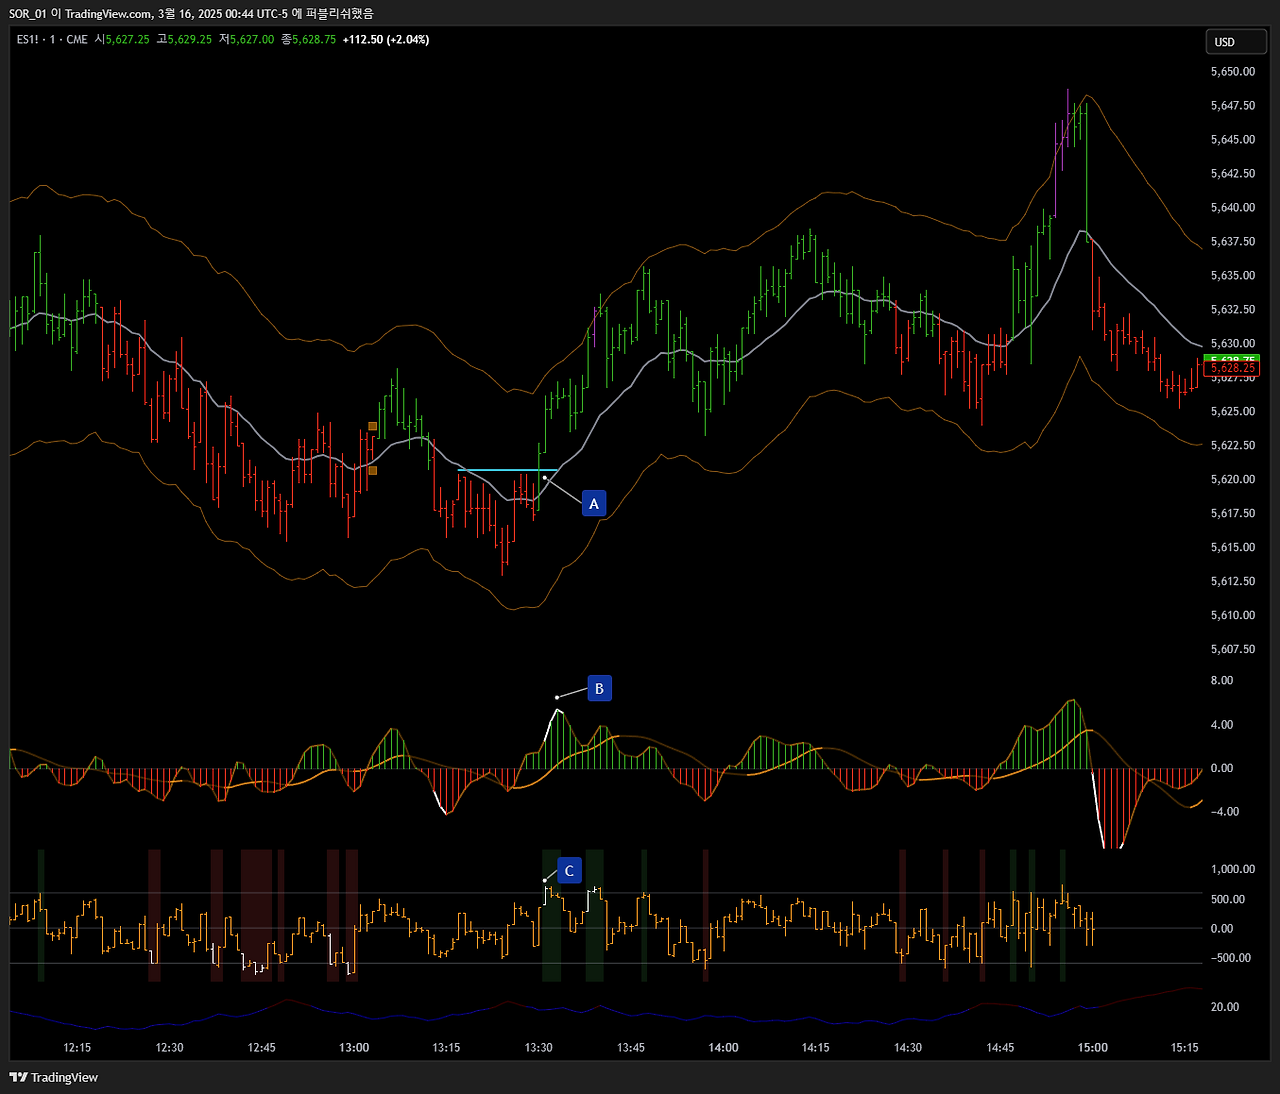This screenshot has height=1094, width=1280.
Task: Click the 1,000.00 indicator axis label
Action: tap(1232, 870)
